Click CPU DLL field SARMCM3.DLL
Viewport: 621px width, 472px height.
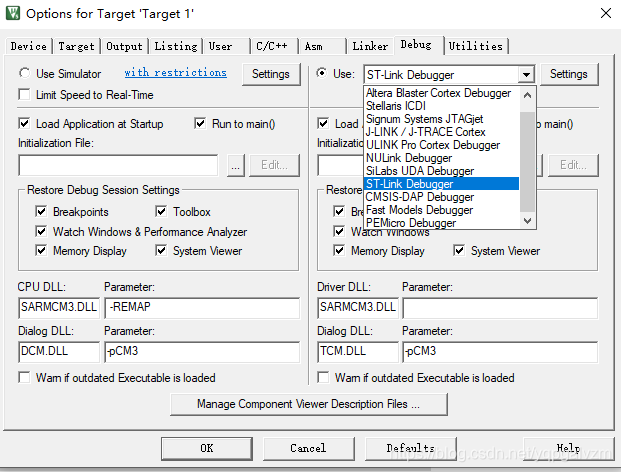click(x=59, y=308)
